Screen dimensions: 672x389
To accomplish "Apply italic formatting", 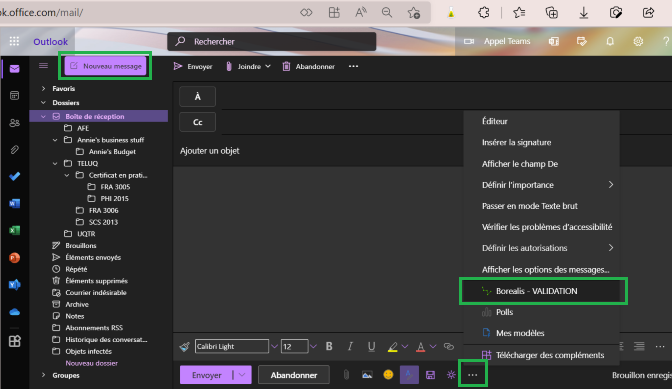I will 350,346.
